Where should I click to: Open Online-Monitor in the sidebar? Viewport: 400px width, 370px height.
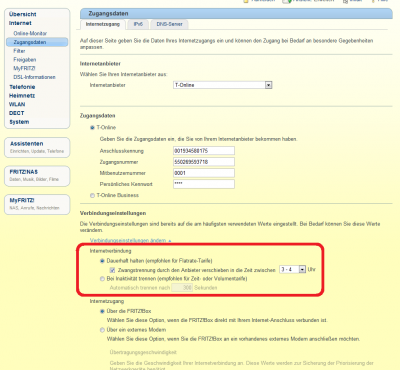click(x=30, y=33)
